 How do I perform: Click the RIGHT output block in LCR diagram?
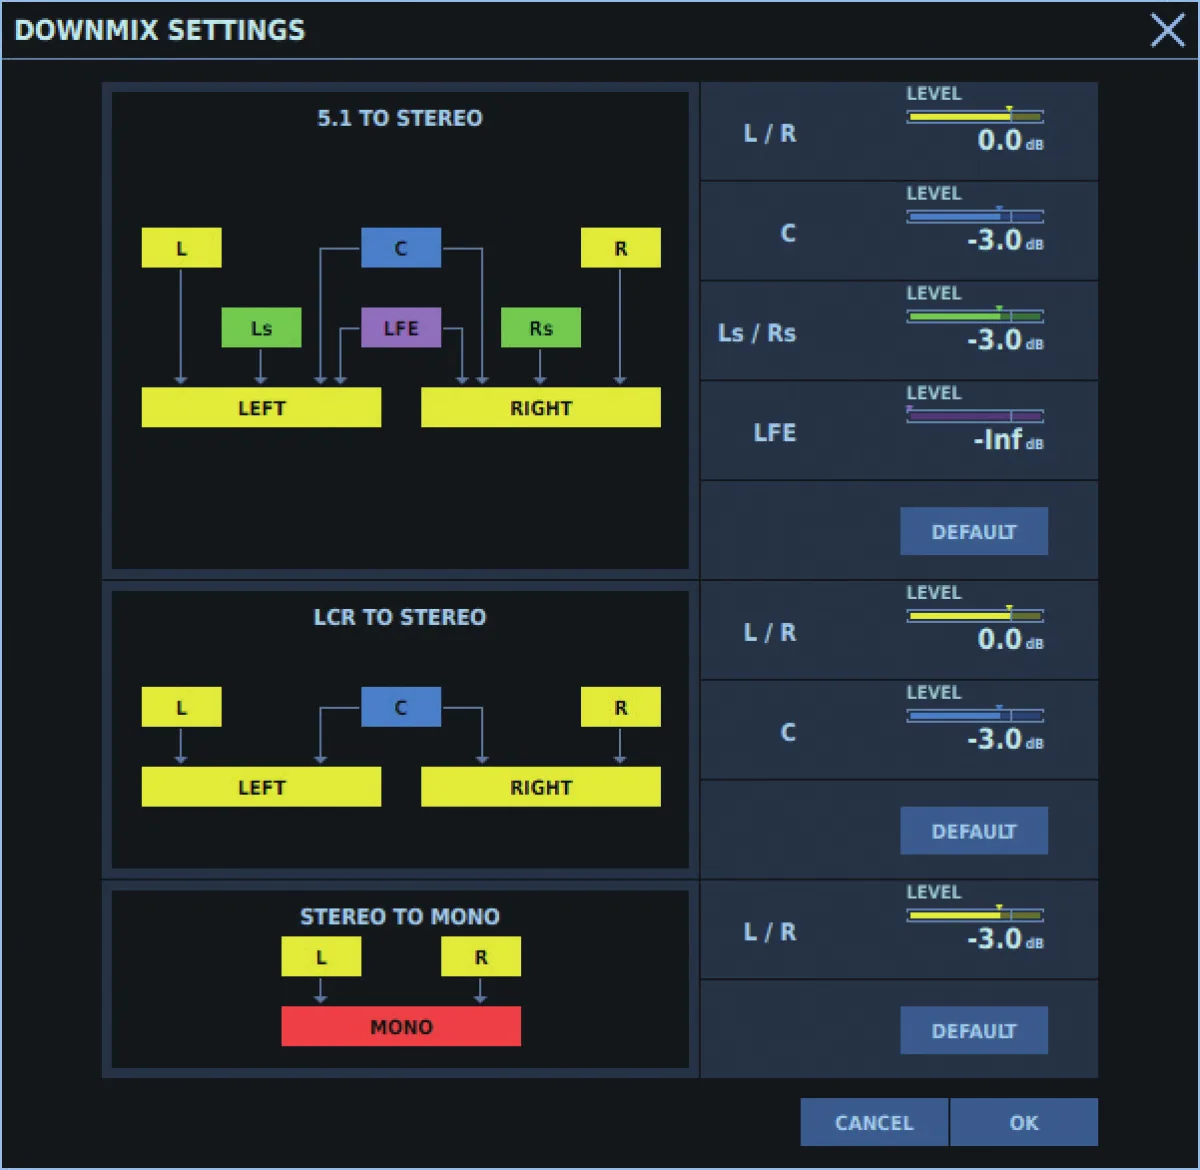[x=541, y=787]
